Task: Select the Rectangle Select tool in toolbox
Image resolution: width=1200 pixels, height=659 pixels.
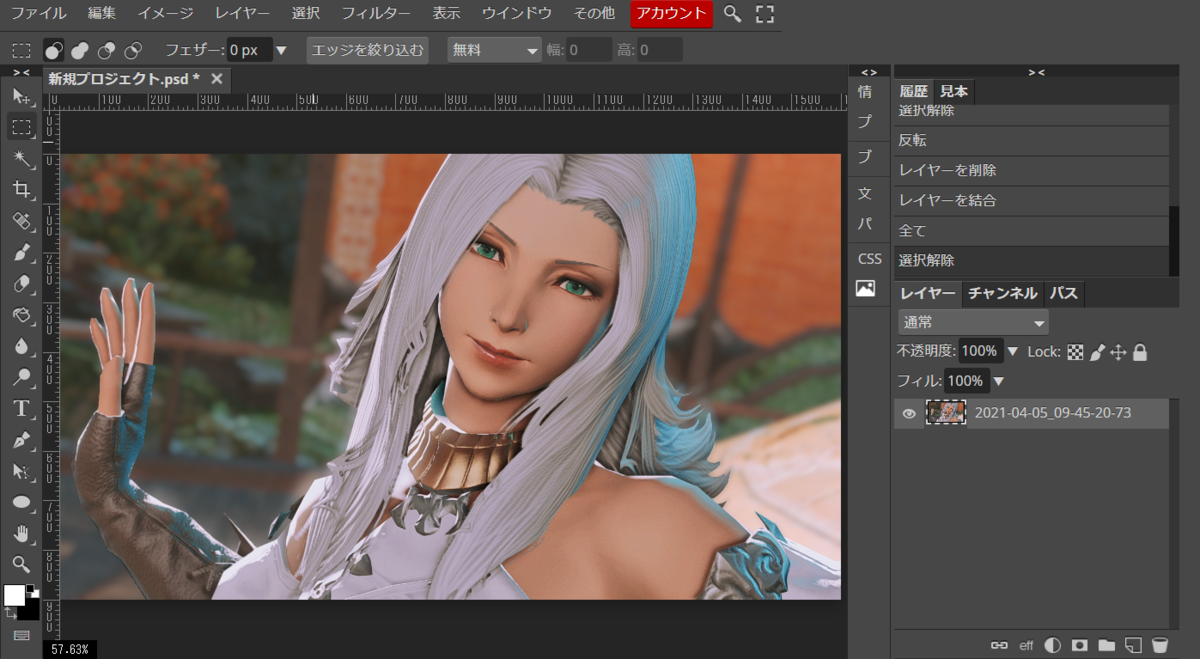Action: coord(21,127)
